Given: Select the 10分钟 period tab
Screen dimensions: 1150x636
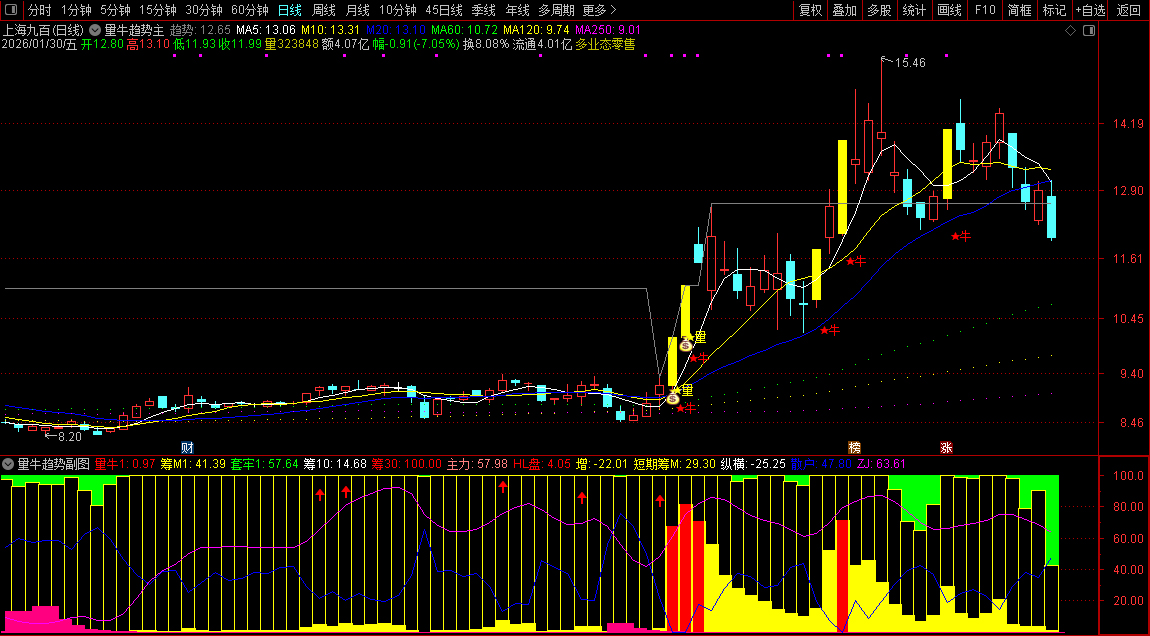Looking at the screenshot, I should click(398, 10).
